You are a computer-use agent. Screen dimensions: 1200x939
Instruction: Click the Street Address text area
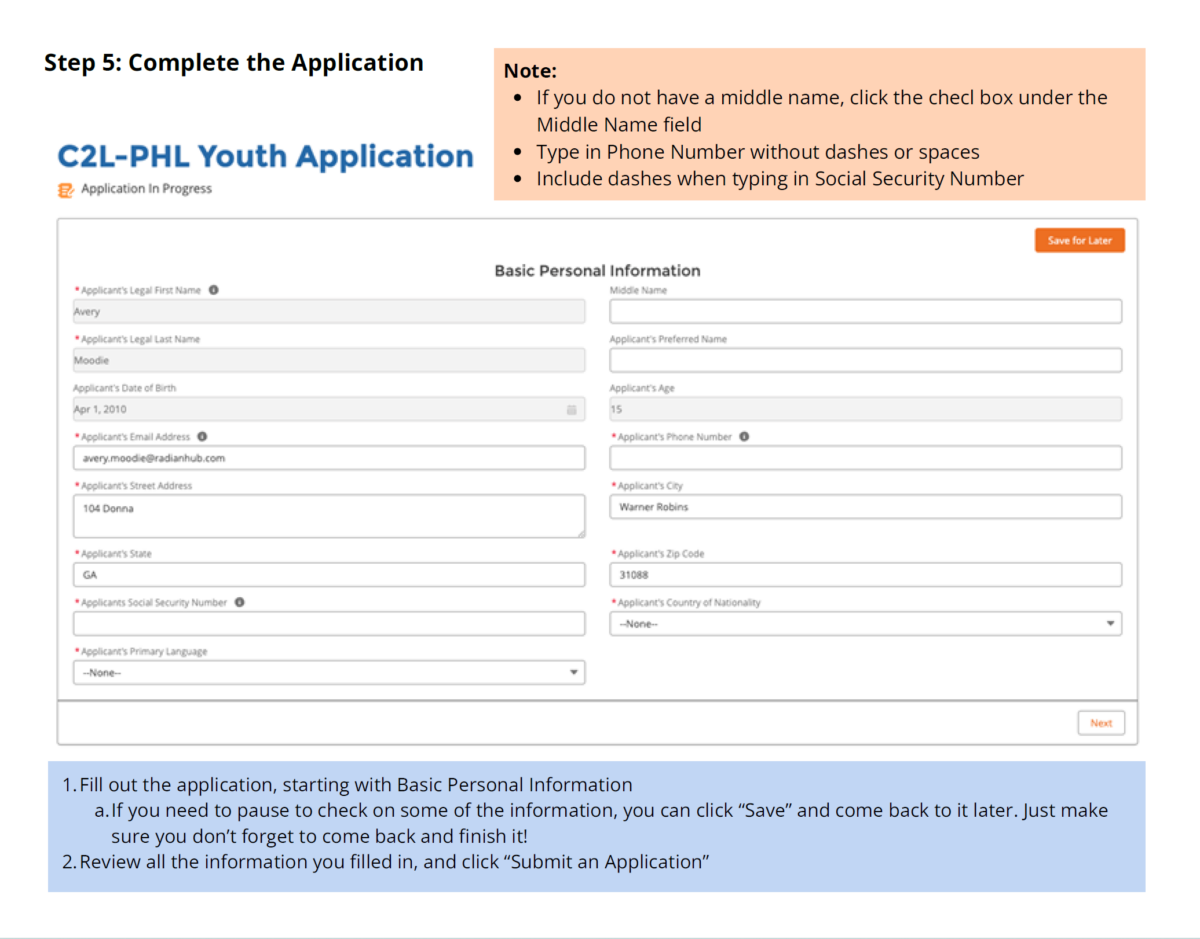(x=328, y=516)
